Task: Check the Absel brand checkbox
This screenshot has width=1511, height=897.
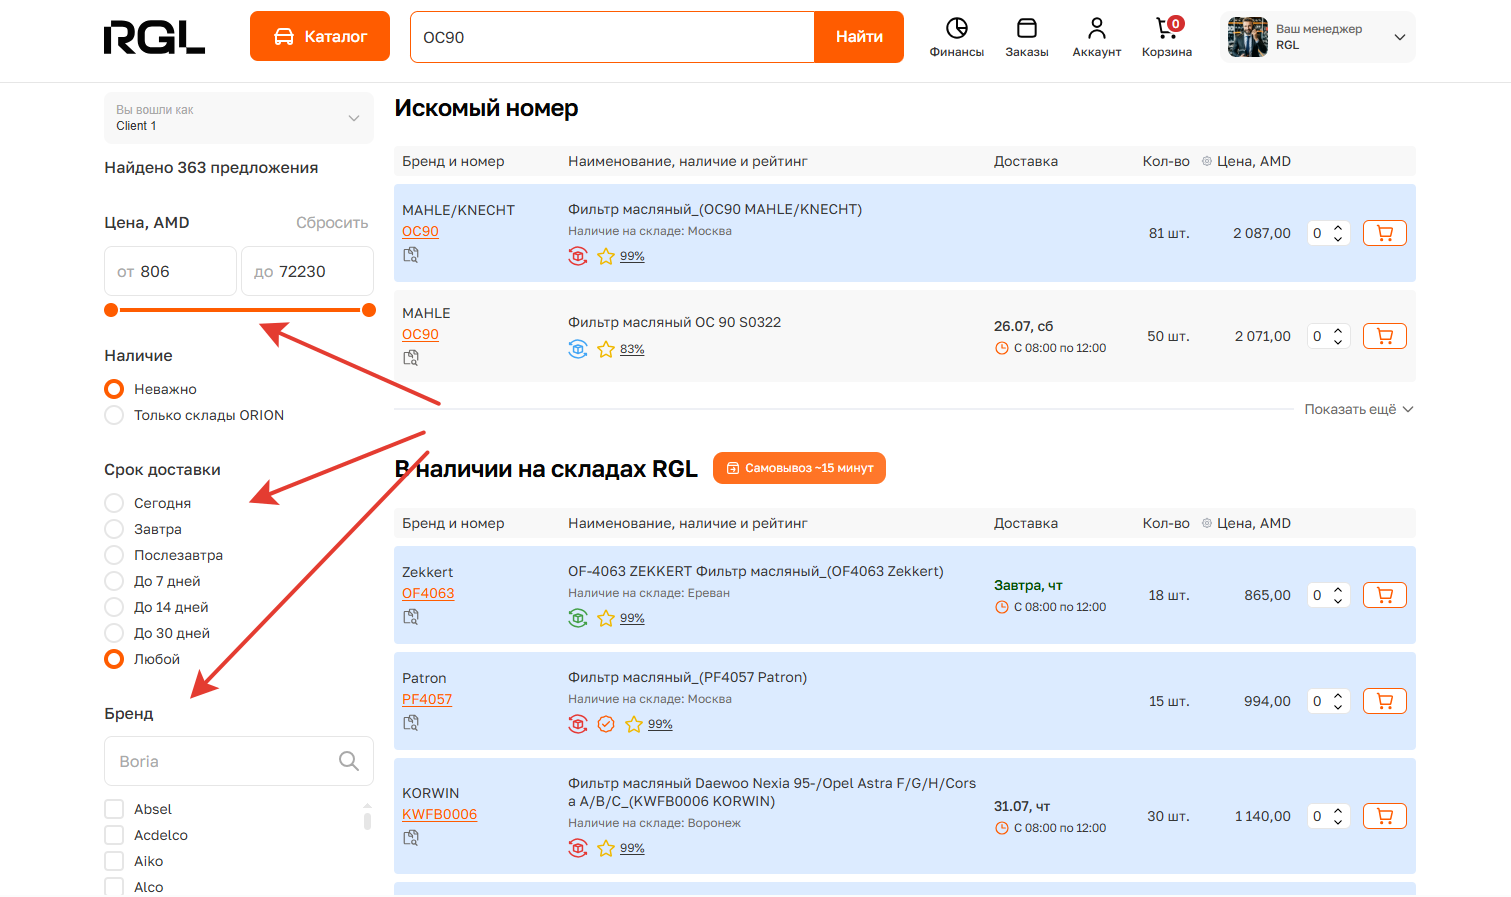Action: 114,809
